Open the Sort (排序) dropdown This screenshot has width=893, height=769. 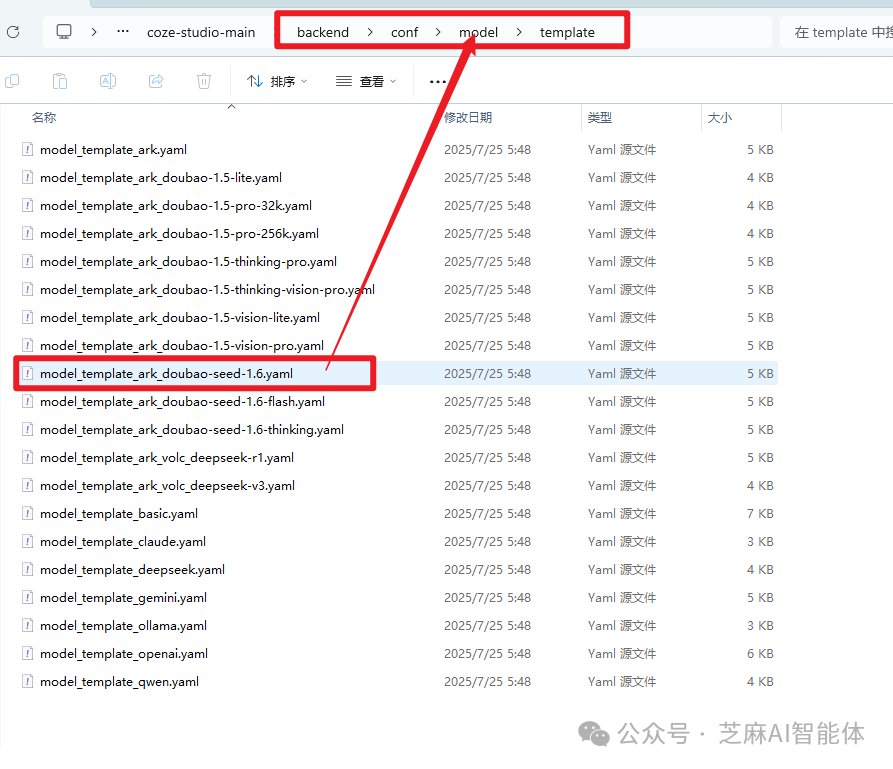click(277, 81)
